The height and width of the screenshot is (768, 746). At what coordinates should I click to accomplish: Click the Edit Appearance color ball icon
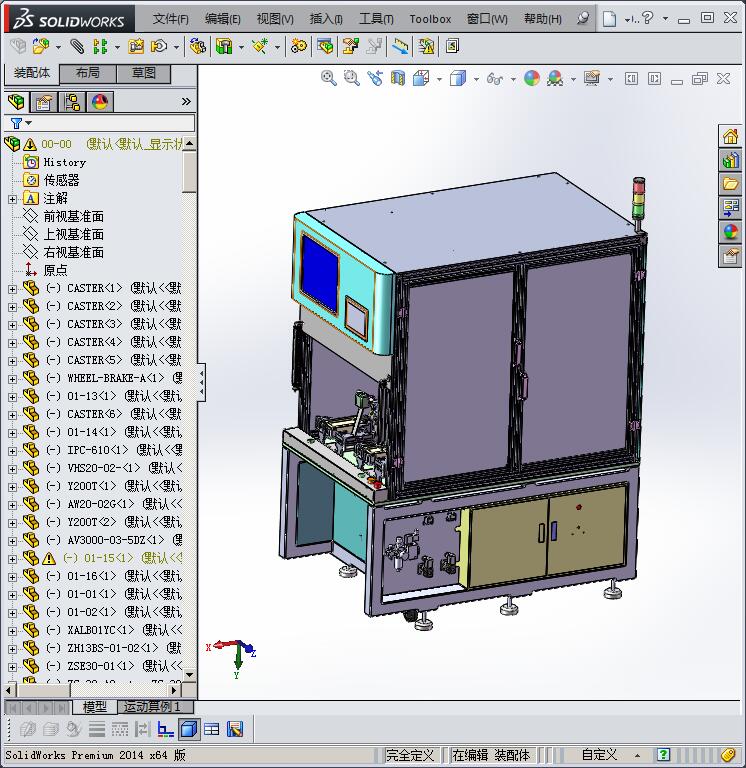[532, 78]
